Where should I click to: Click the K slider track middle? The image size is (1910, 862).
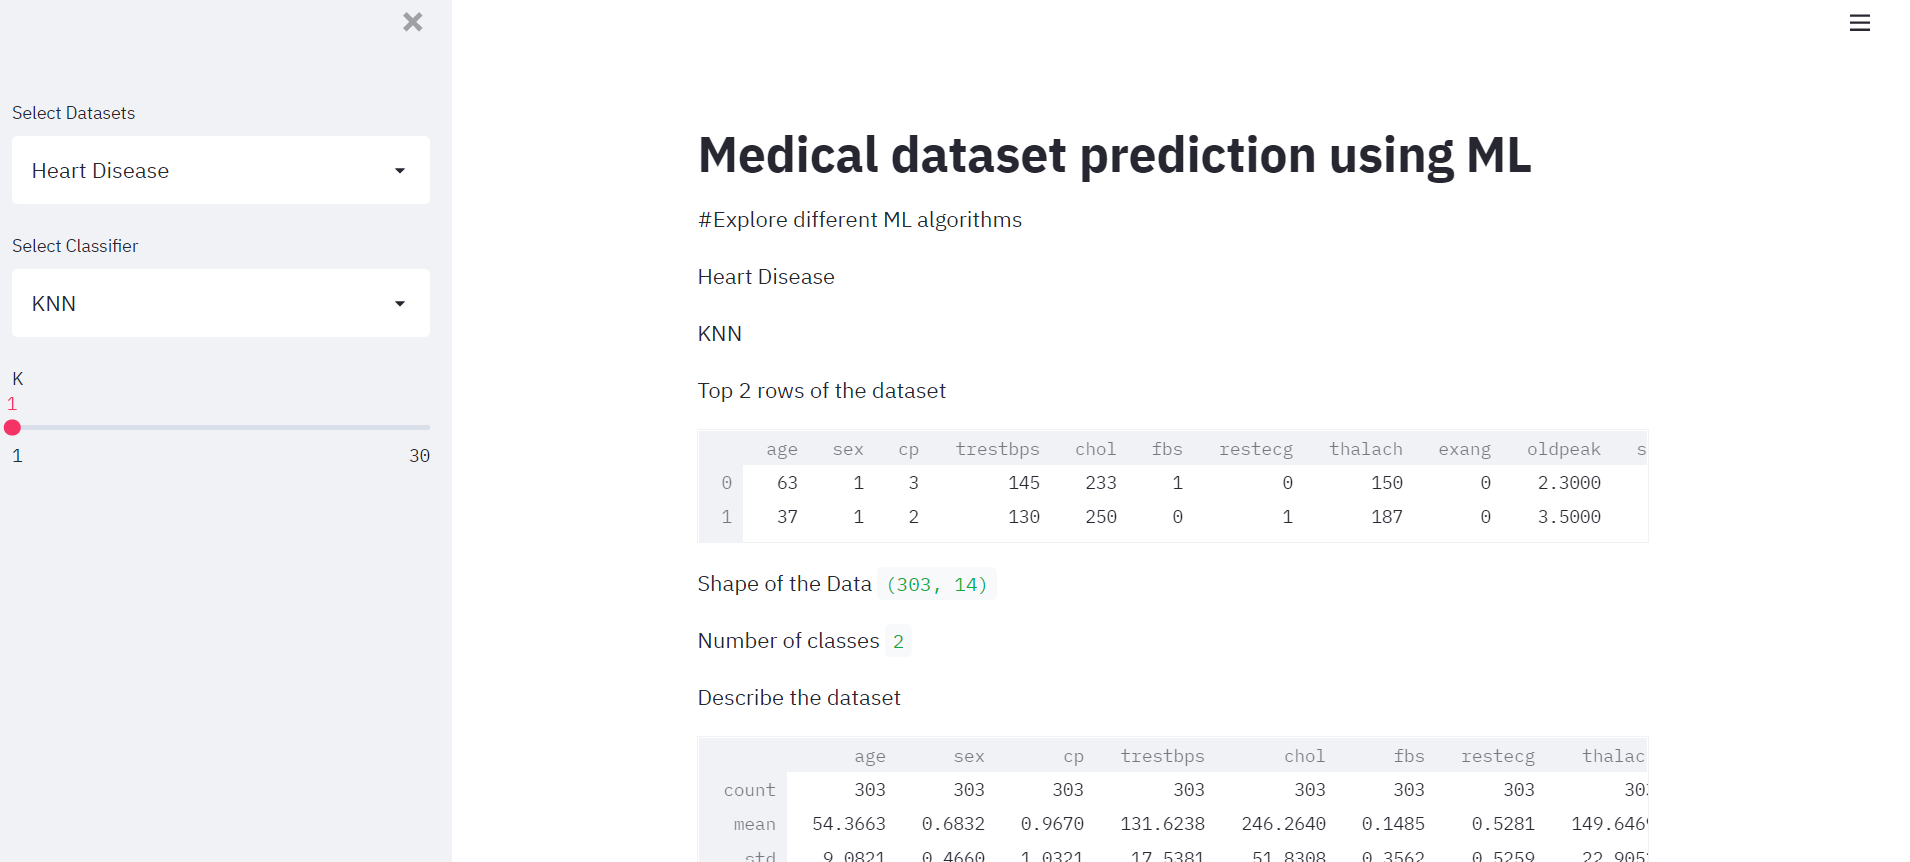[221, 427]
